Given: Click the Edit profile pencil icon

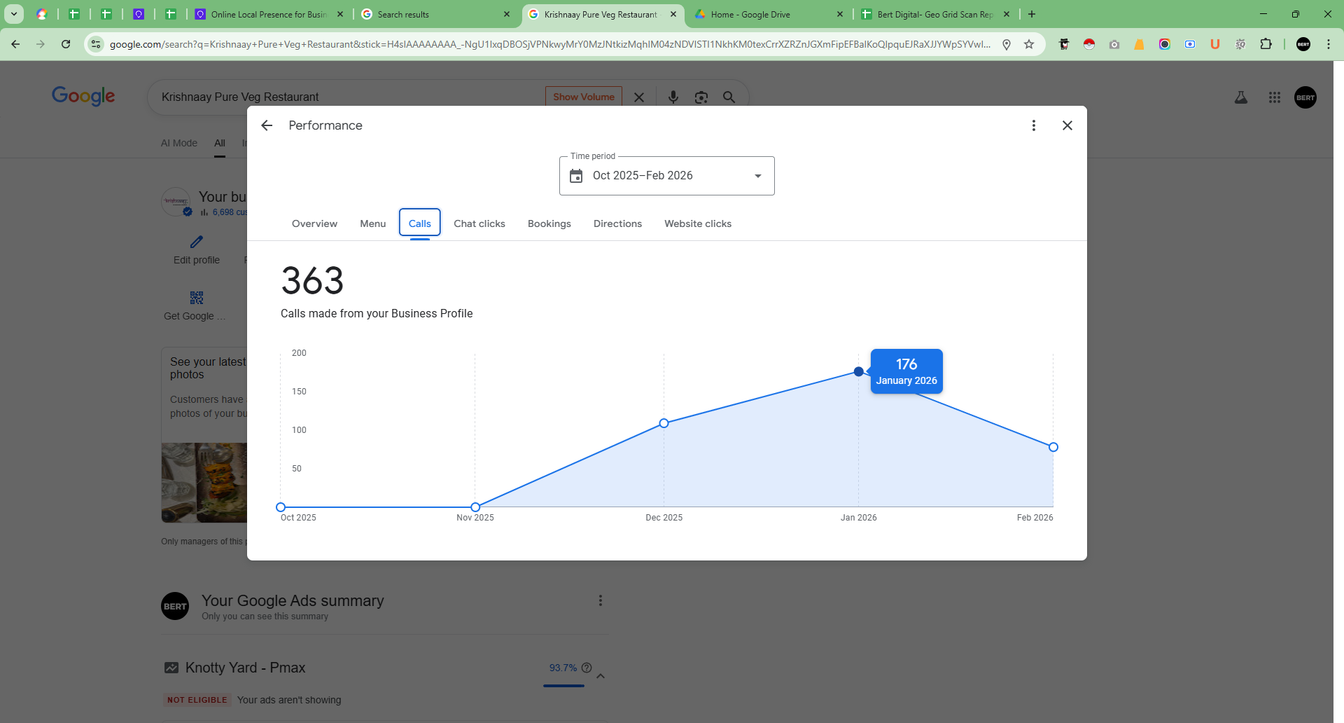Looking at the screenshot, I should pos(196,241).
